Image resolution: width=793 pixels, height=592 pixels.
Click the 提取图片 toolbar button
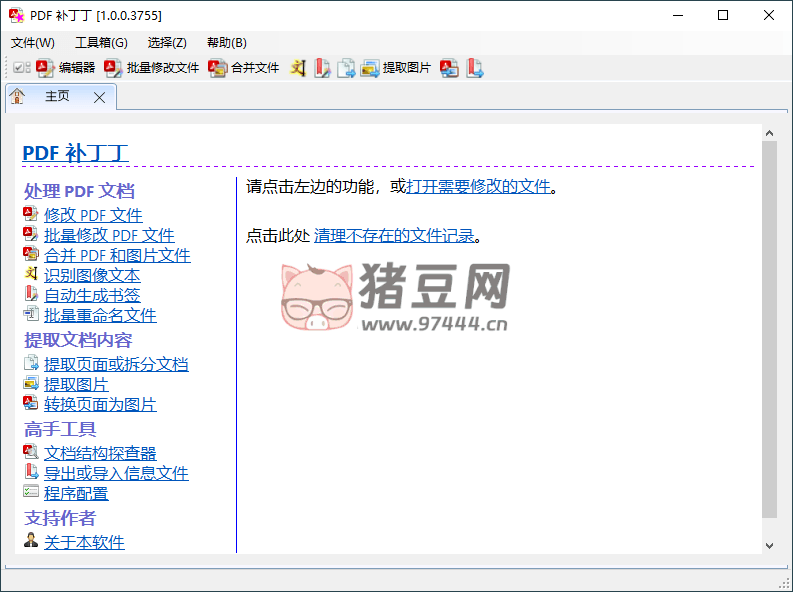396,68
